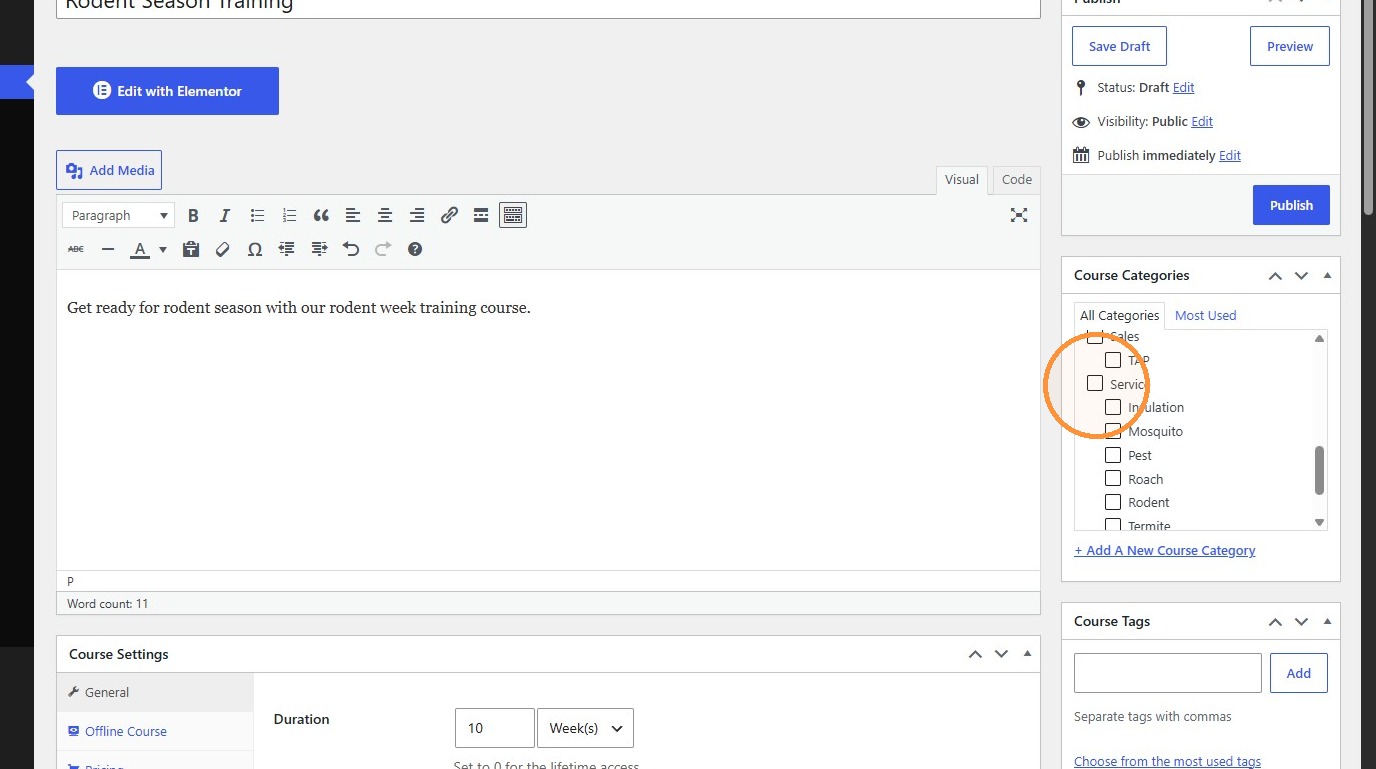Open the special character Omega tool
Image resolution: width=1376 pixels, height=769 pixels.
[255, 249]
